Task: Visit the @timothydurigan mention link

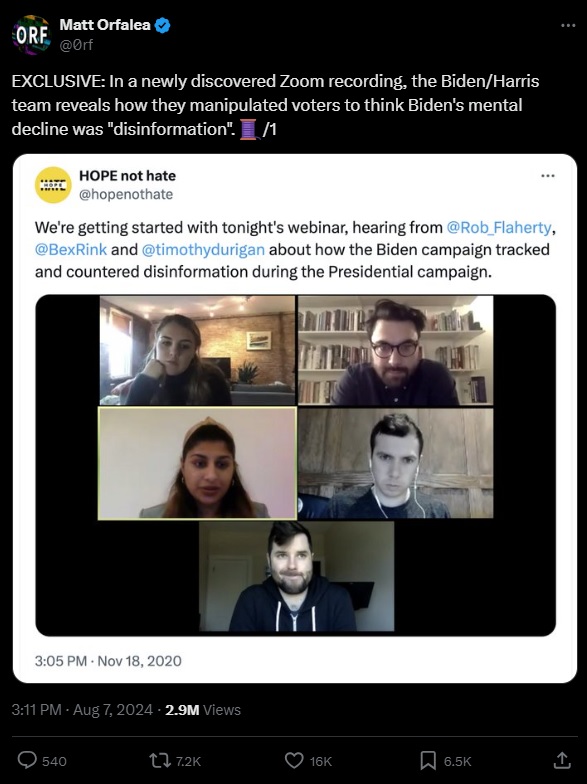Action: point(203,250)
